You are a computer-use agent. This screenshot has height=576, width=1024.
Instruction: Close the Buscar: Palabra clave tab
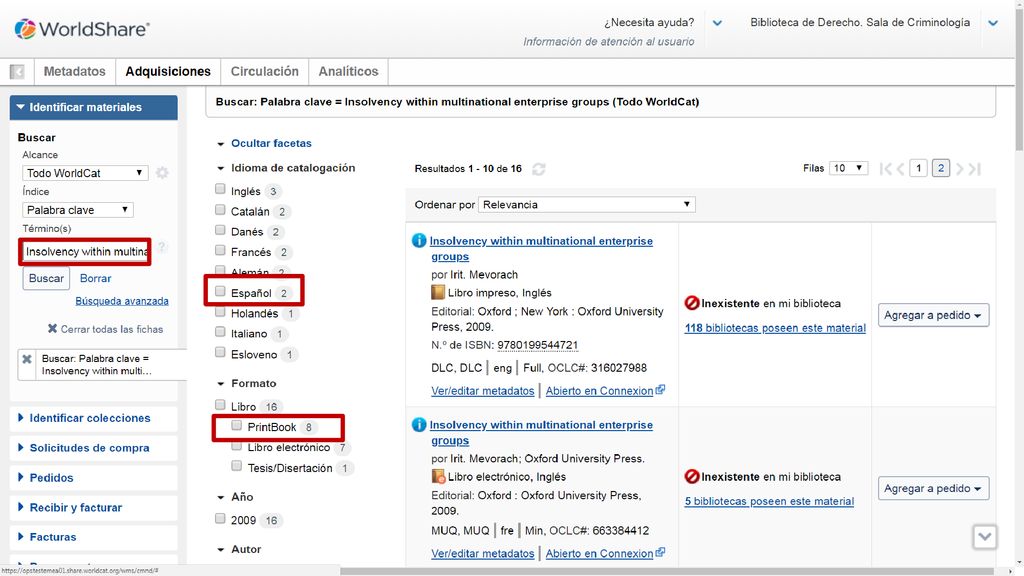(27, 359)
